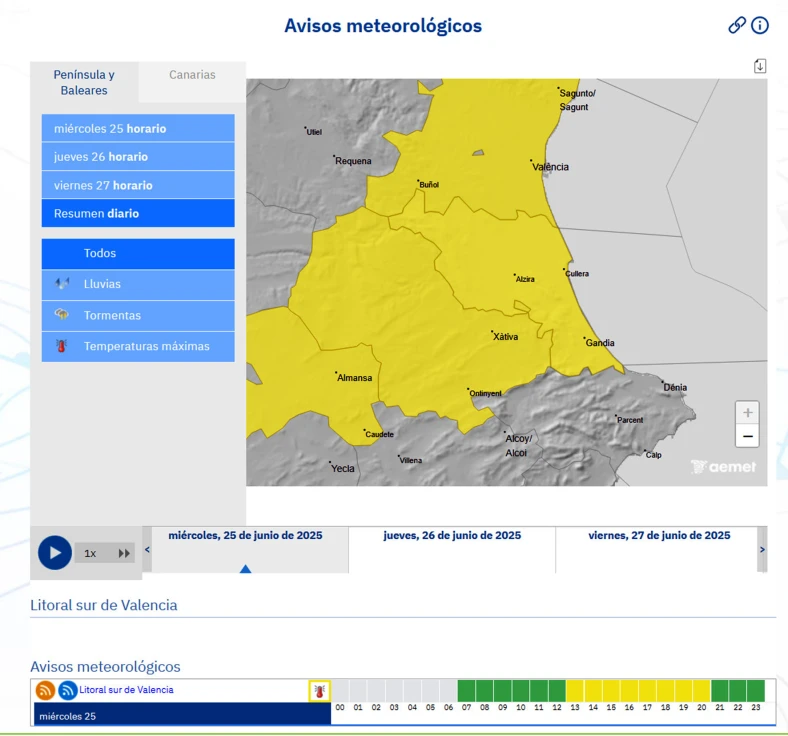Click València on the map
The height and width of the screenshot is (736, 788).
tap(550, 167)
